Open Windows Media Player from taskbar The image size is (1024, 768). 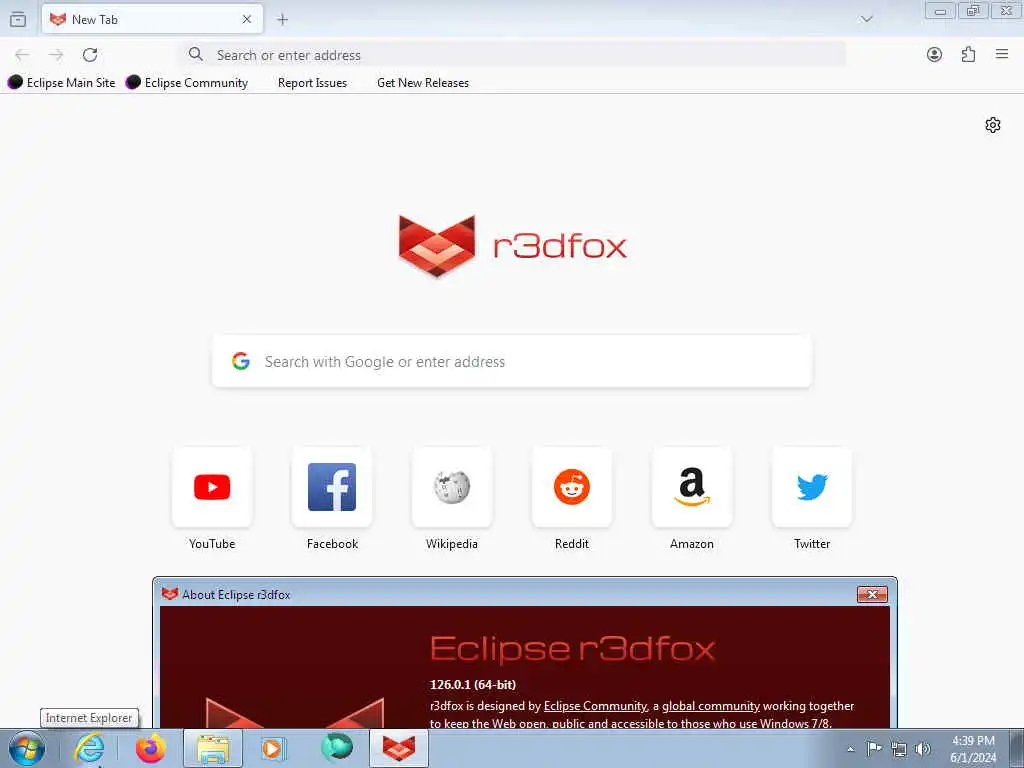coord(274,748)
